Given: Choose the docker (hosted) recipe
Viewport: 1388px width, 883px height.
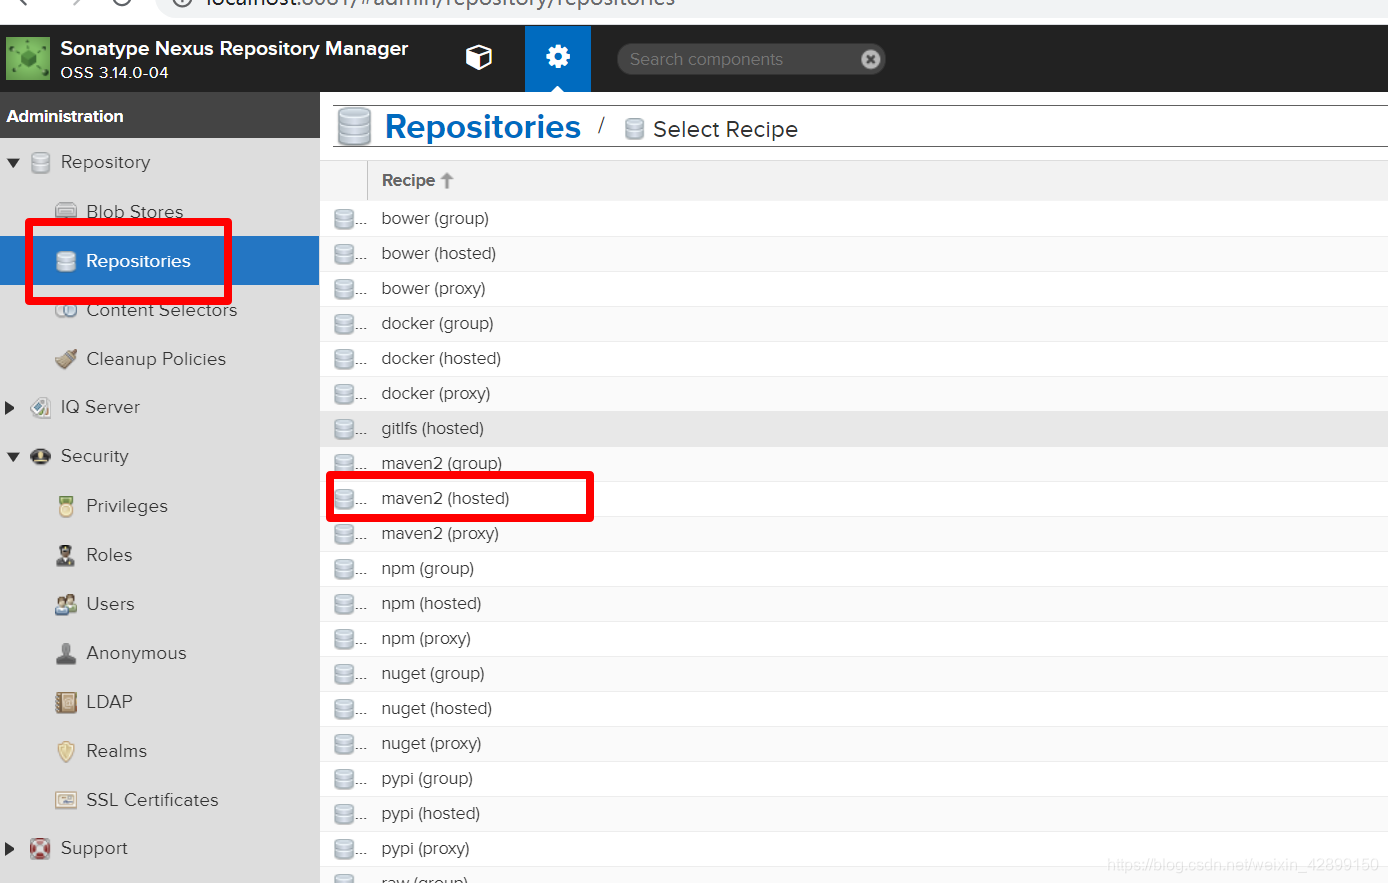Looking at the screenshot, I should point(854,359).
